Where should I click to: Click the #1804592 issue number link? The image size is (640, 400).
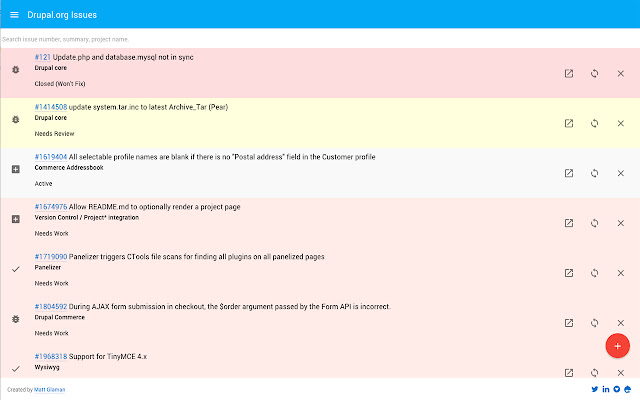point(51,307)
